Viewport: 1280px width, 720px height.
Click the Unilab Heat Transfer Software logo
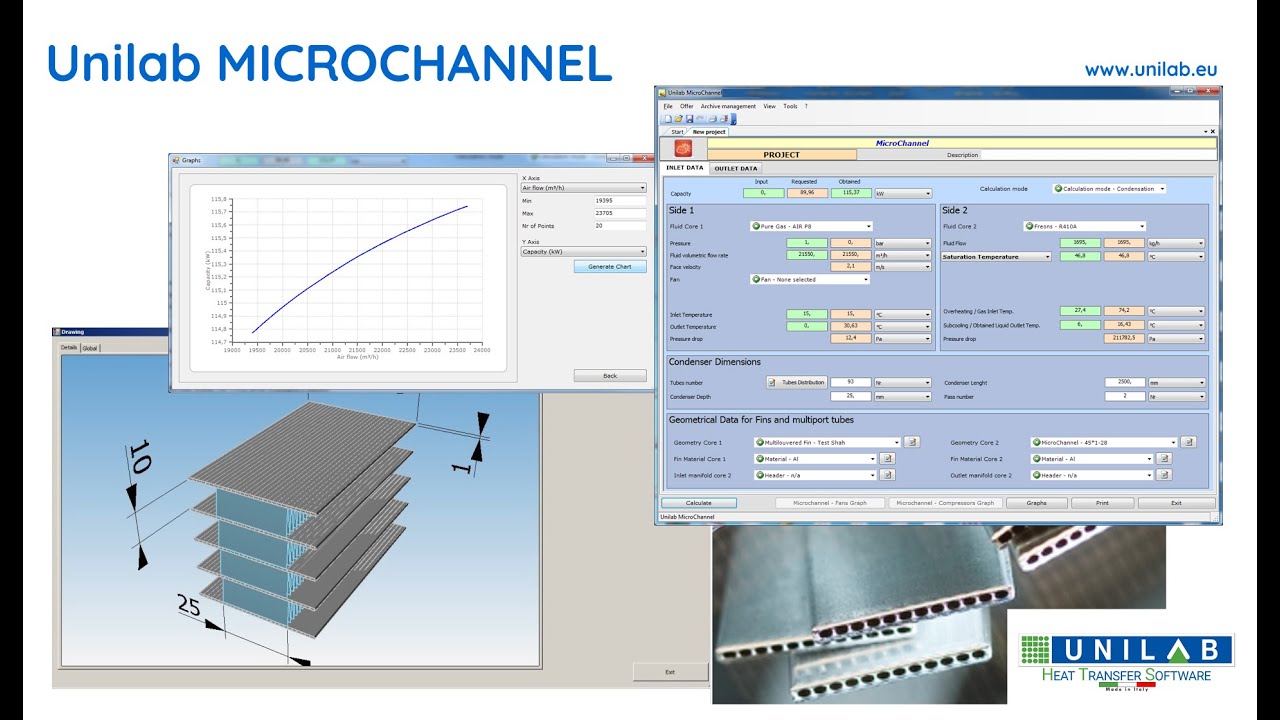(x=1127, y=660)
